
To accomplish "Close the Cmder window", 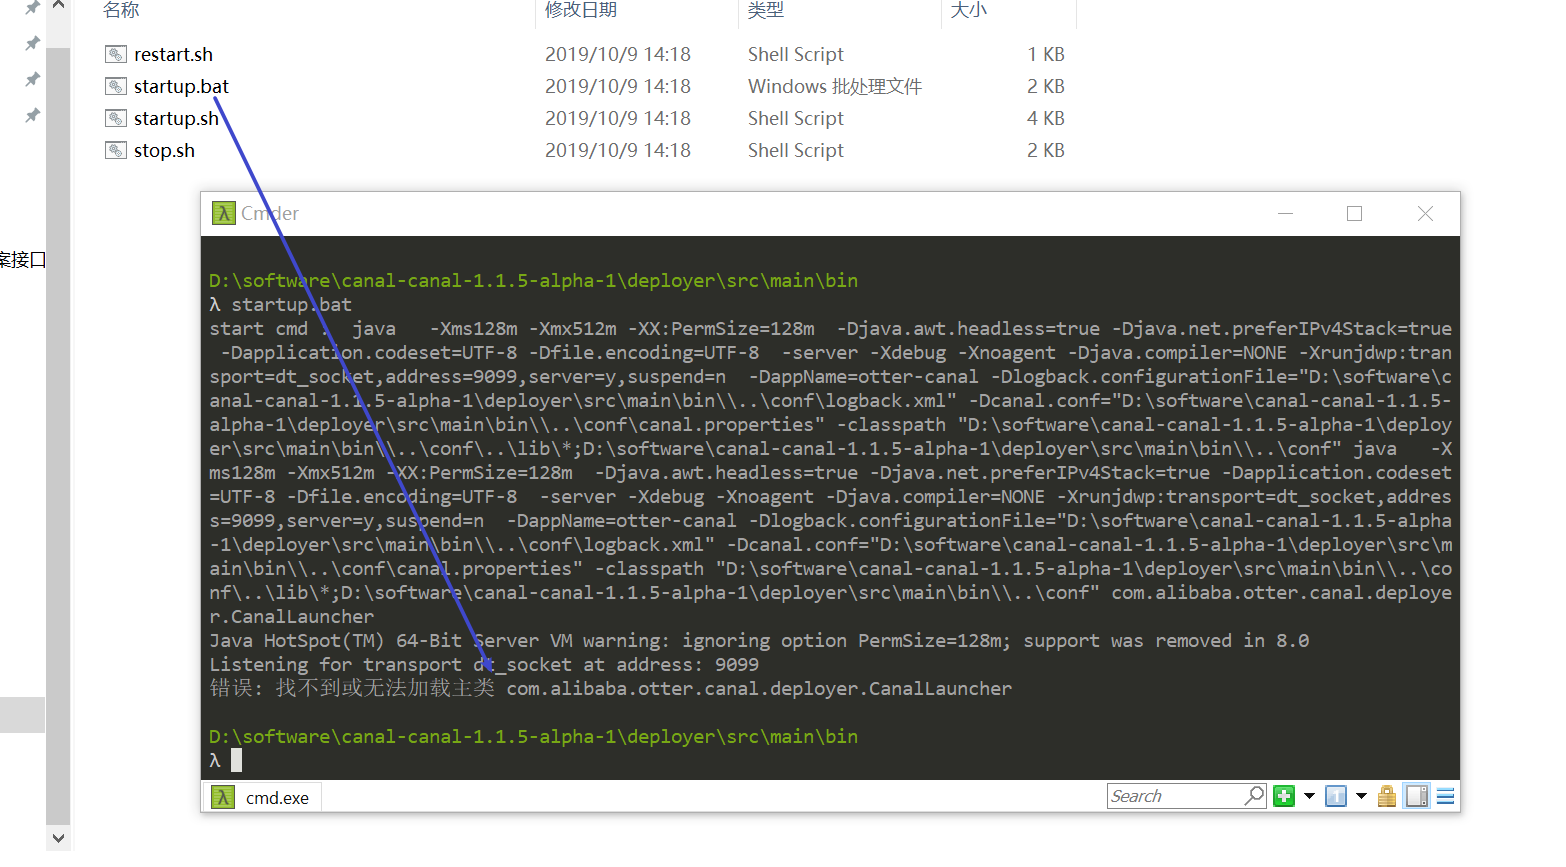I will [x=1425, y=213].
